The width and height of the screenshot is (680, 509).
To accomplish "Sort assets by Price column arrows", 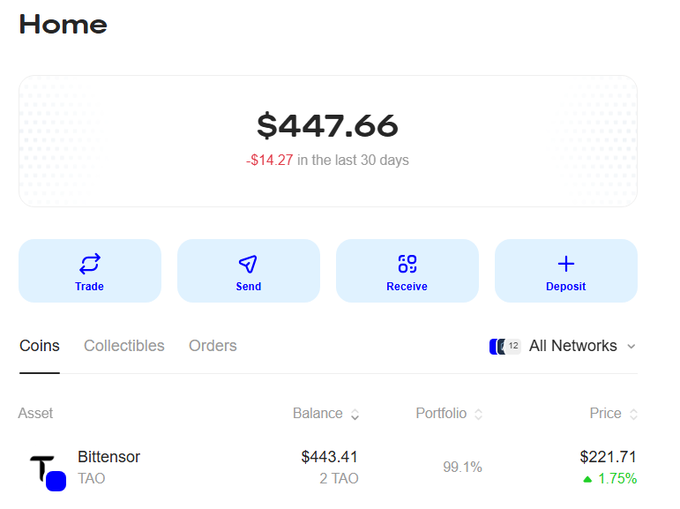I will (633, 414).
